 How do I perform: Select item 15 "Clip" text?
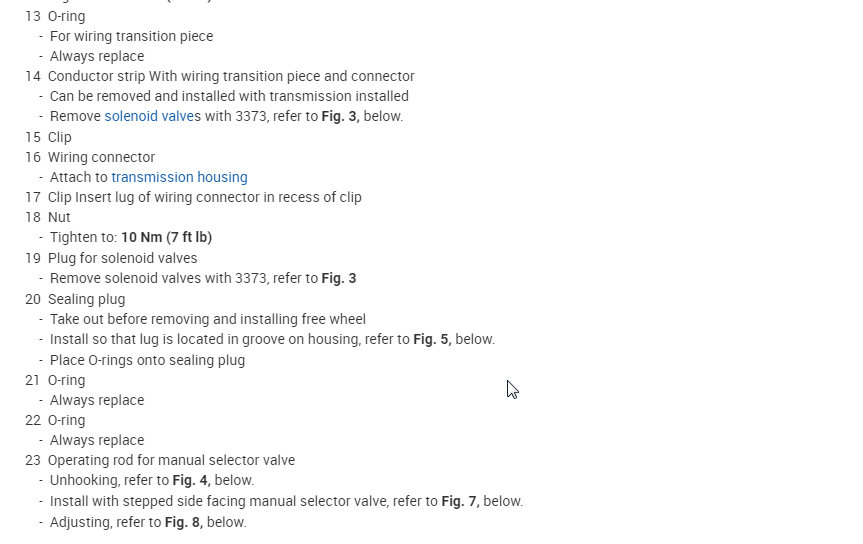point(59,137)
